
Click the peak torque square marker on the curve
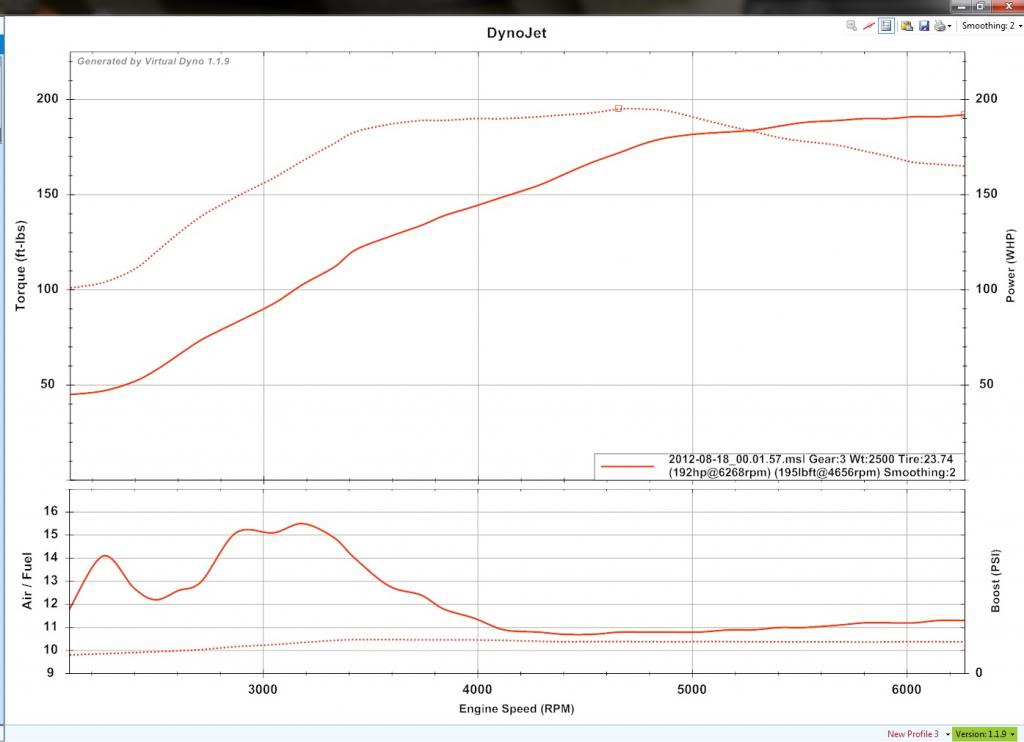[618, 108]
